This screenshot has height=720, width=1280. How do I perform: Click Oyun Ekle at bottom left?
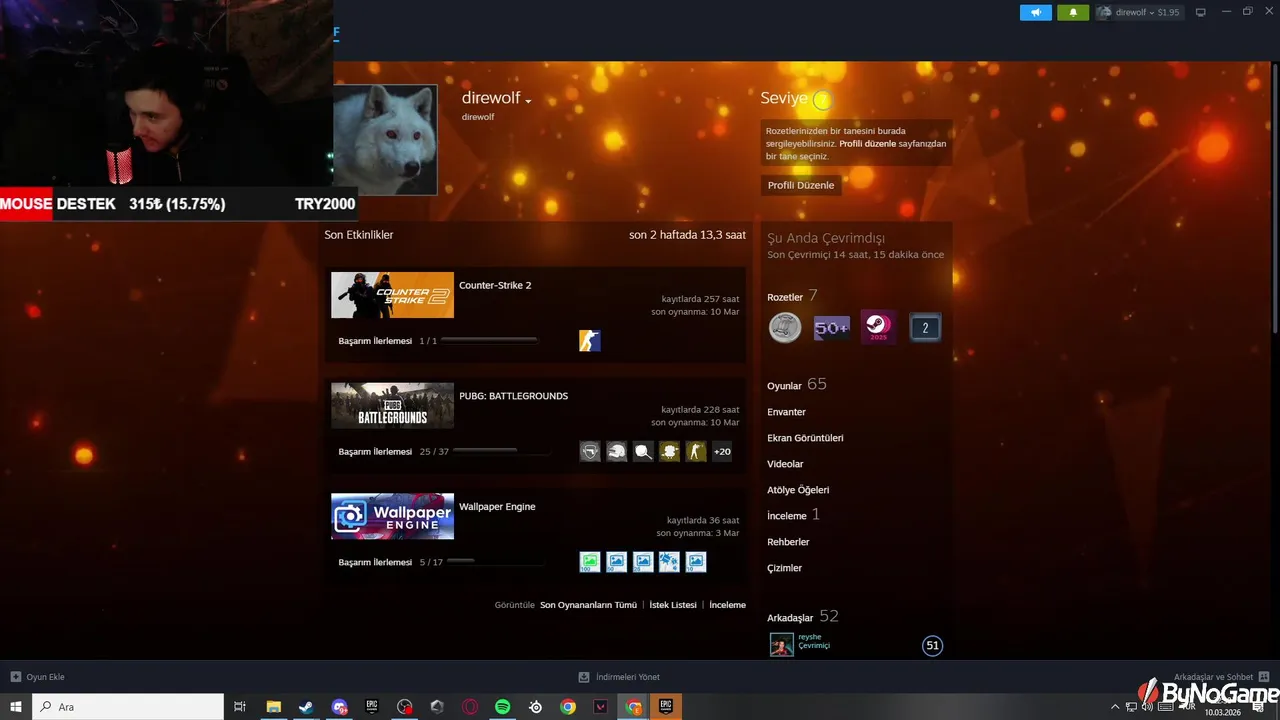tap(37, 677)
